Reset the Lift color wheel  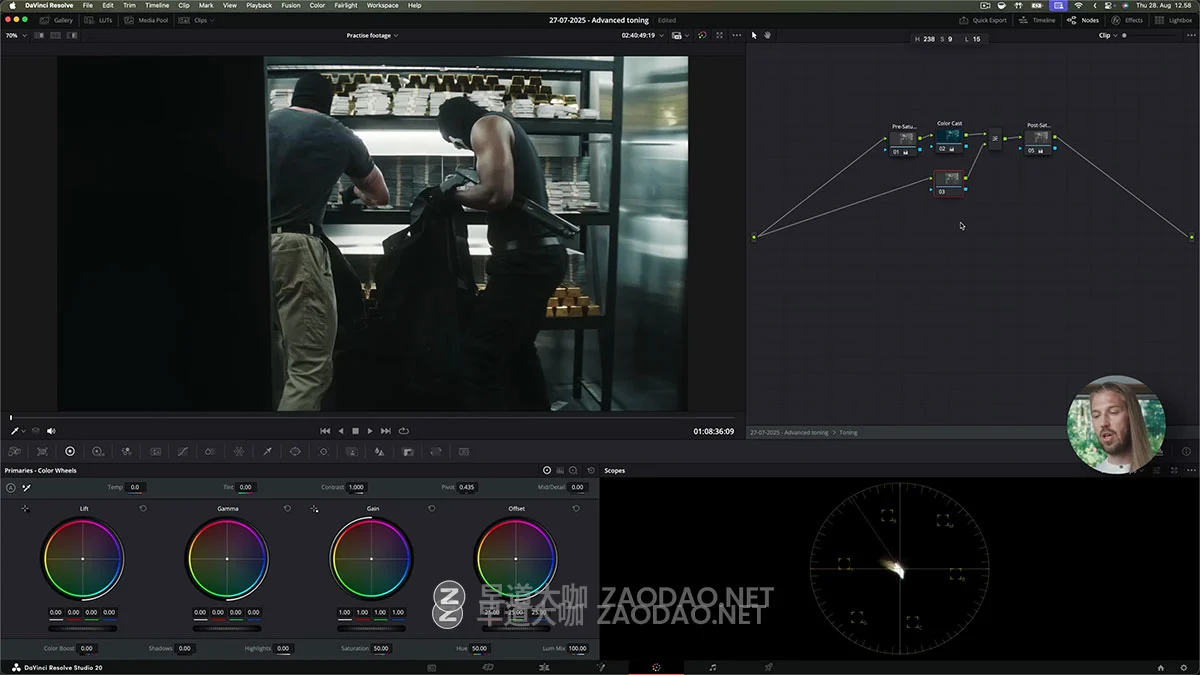coord(143,509)
